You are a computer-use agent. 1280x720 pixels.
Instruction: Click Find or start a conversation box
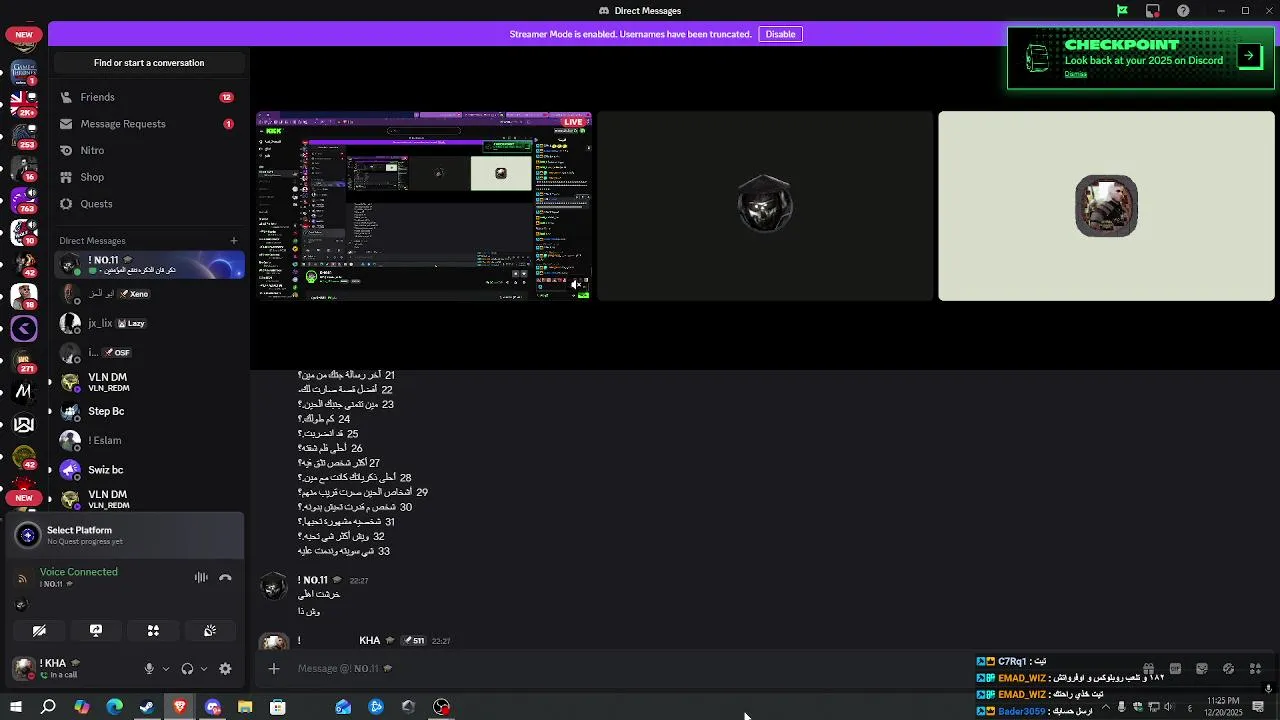149,63
